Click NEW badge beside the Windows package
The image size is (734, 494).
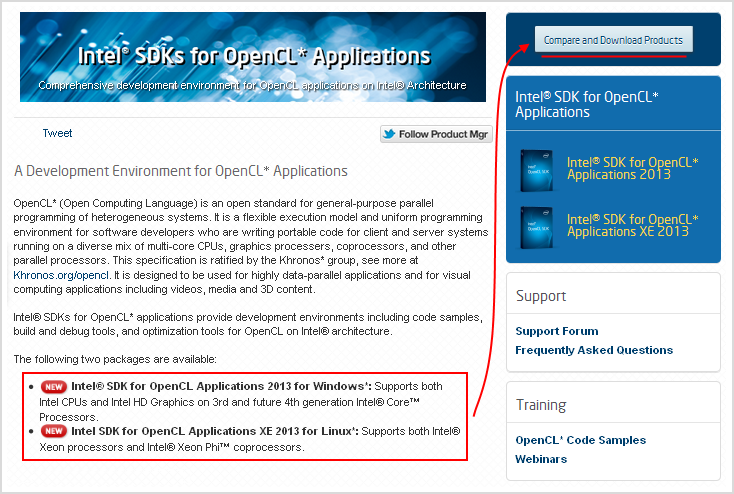pyautogui.click(x=54, y=387)
